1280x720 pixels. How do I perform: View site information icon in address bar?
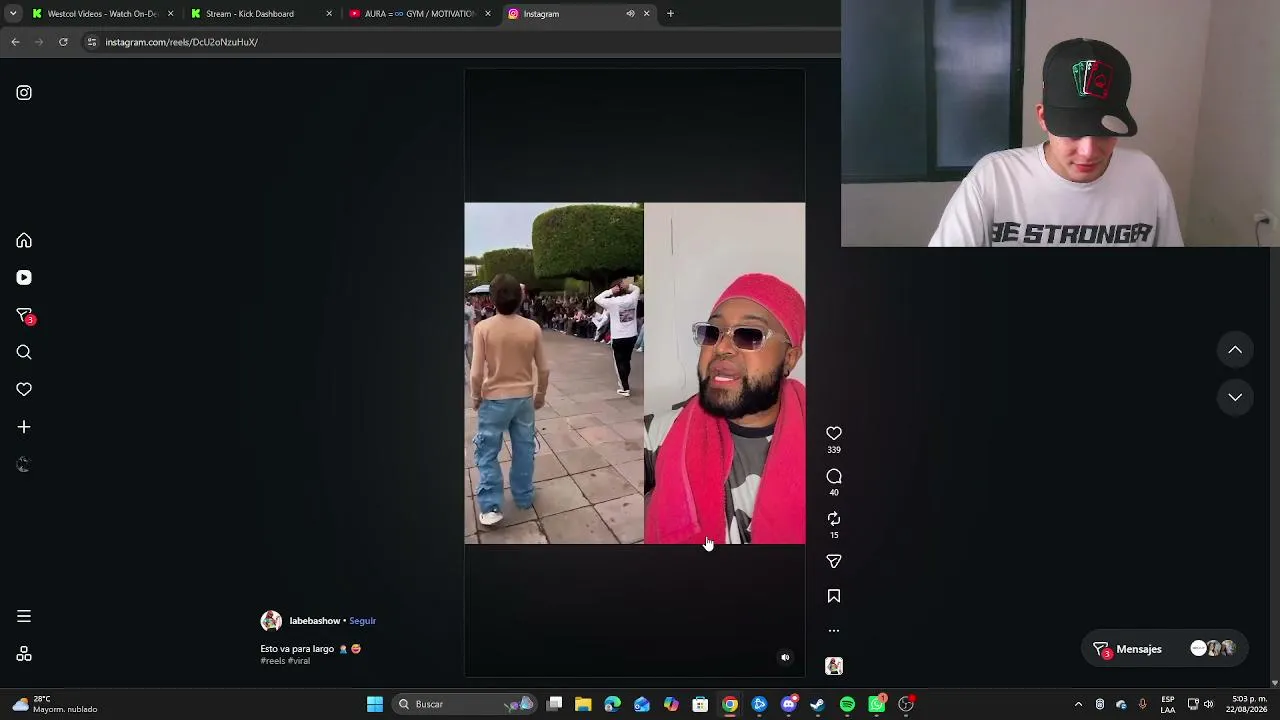(92, 42)
